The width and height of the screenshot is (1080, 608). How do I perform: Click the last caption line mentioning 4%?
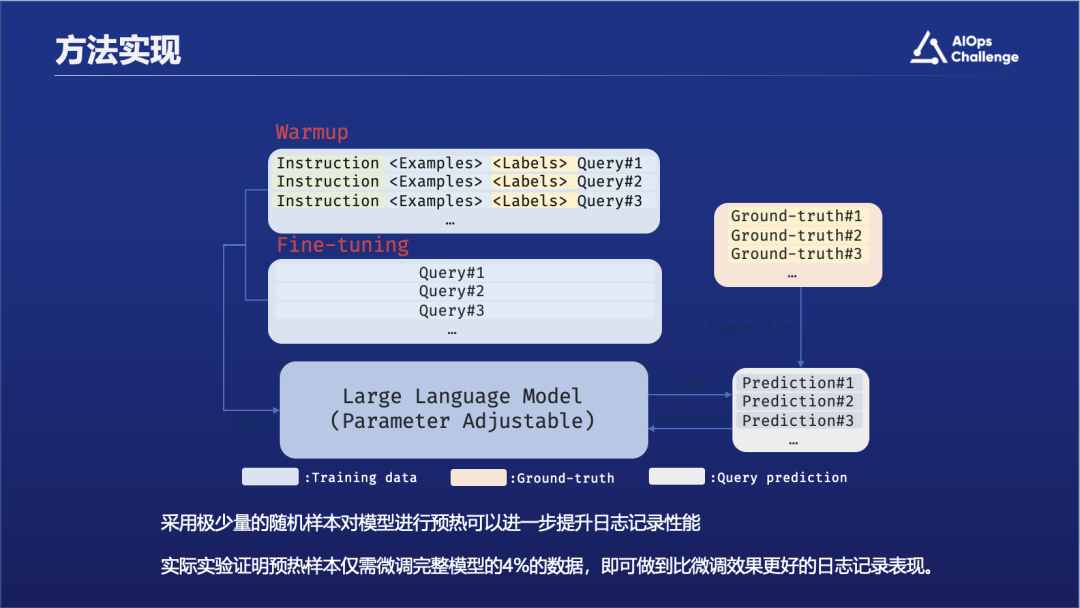click(x=546, y=566)
